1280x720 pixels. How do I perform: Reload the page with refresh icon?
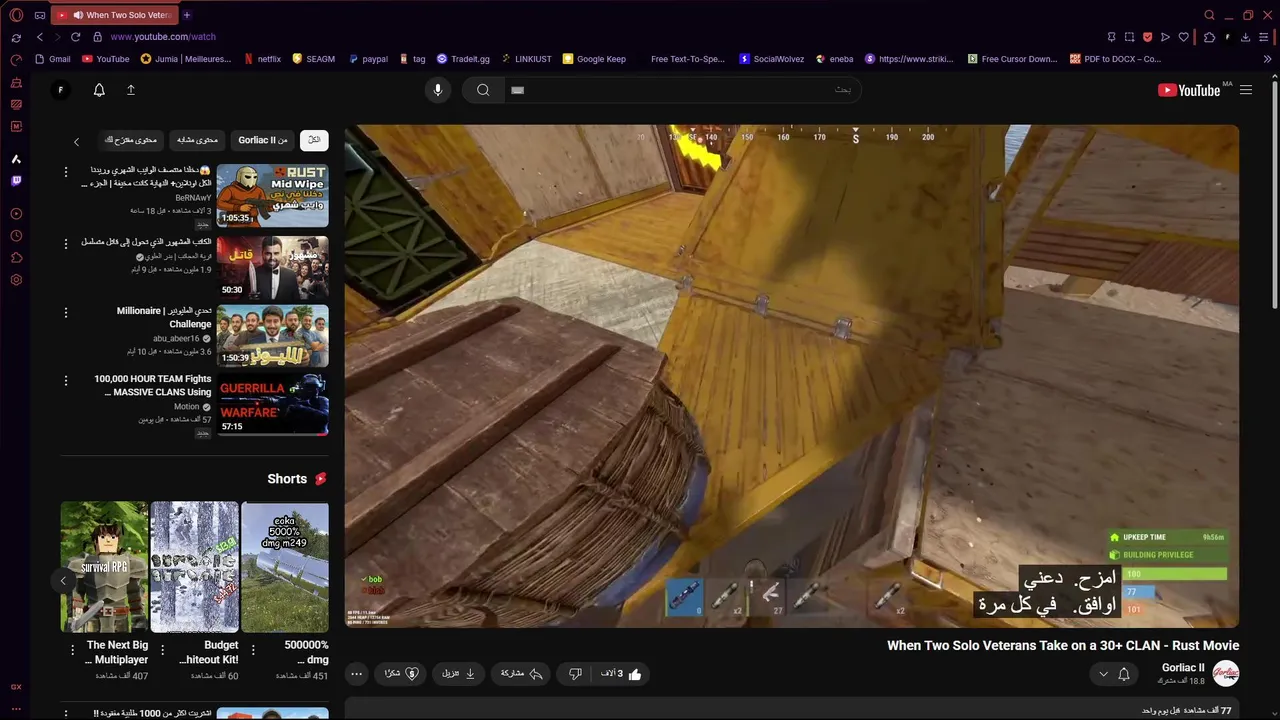(75, 37)
